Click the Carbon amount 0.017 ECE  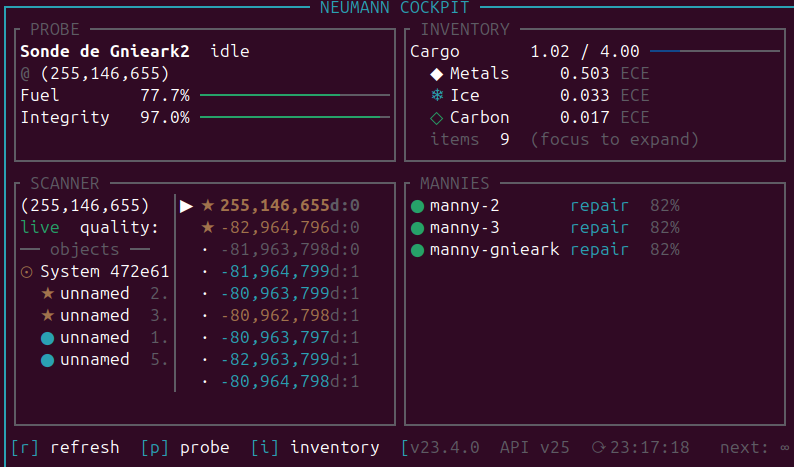click(605, 118)
